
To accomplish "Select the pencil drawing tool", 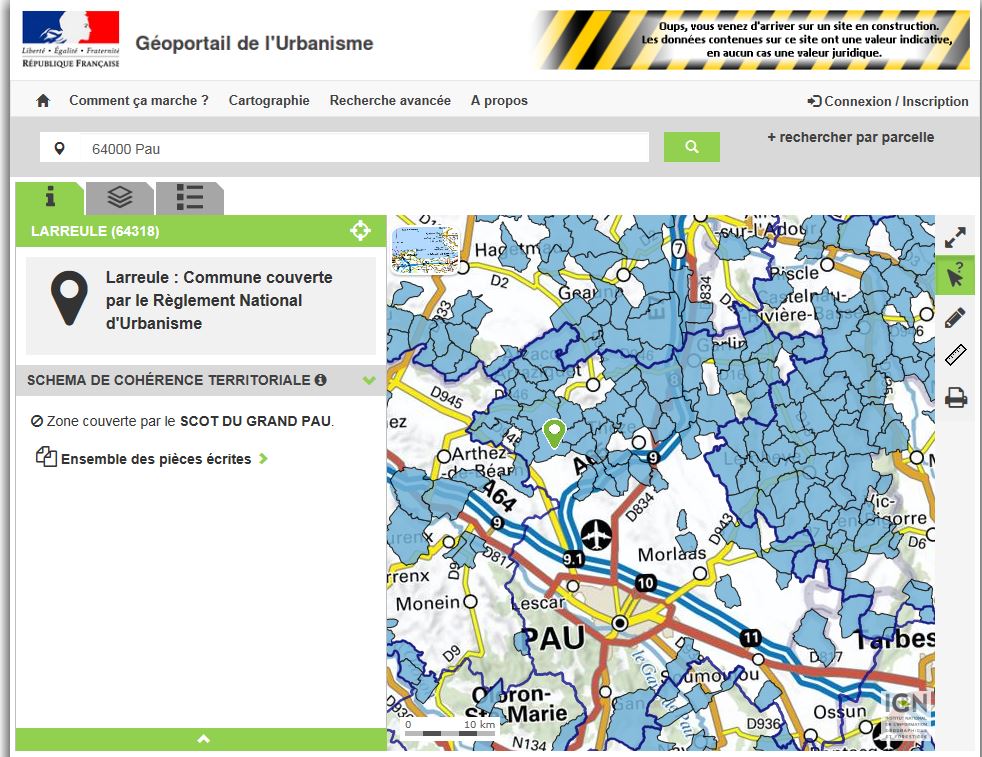I will pyautogui.click(x=955, y=317).
